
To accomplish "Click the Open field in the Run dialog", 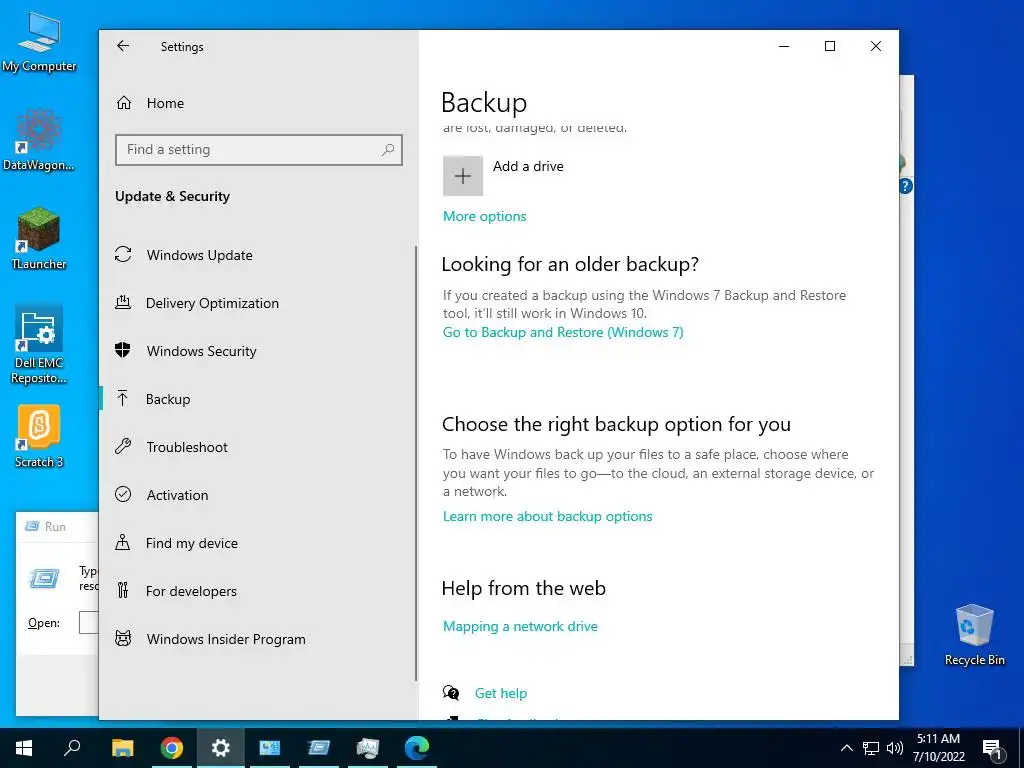I will pos(89,622).
